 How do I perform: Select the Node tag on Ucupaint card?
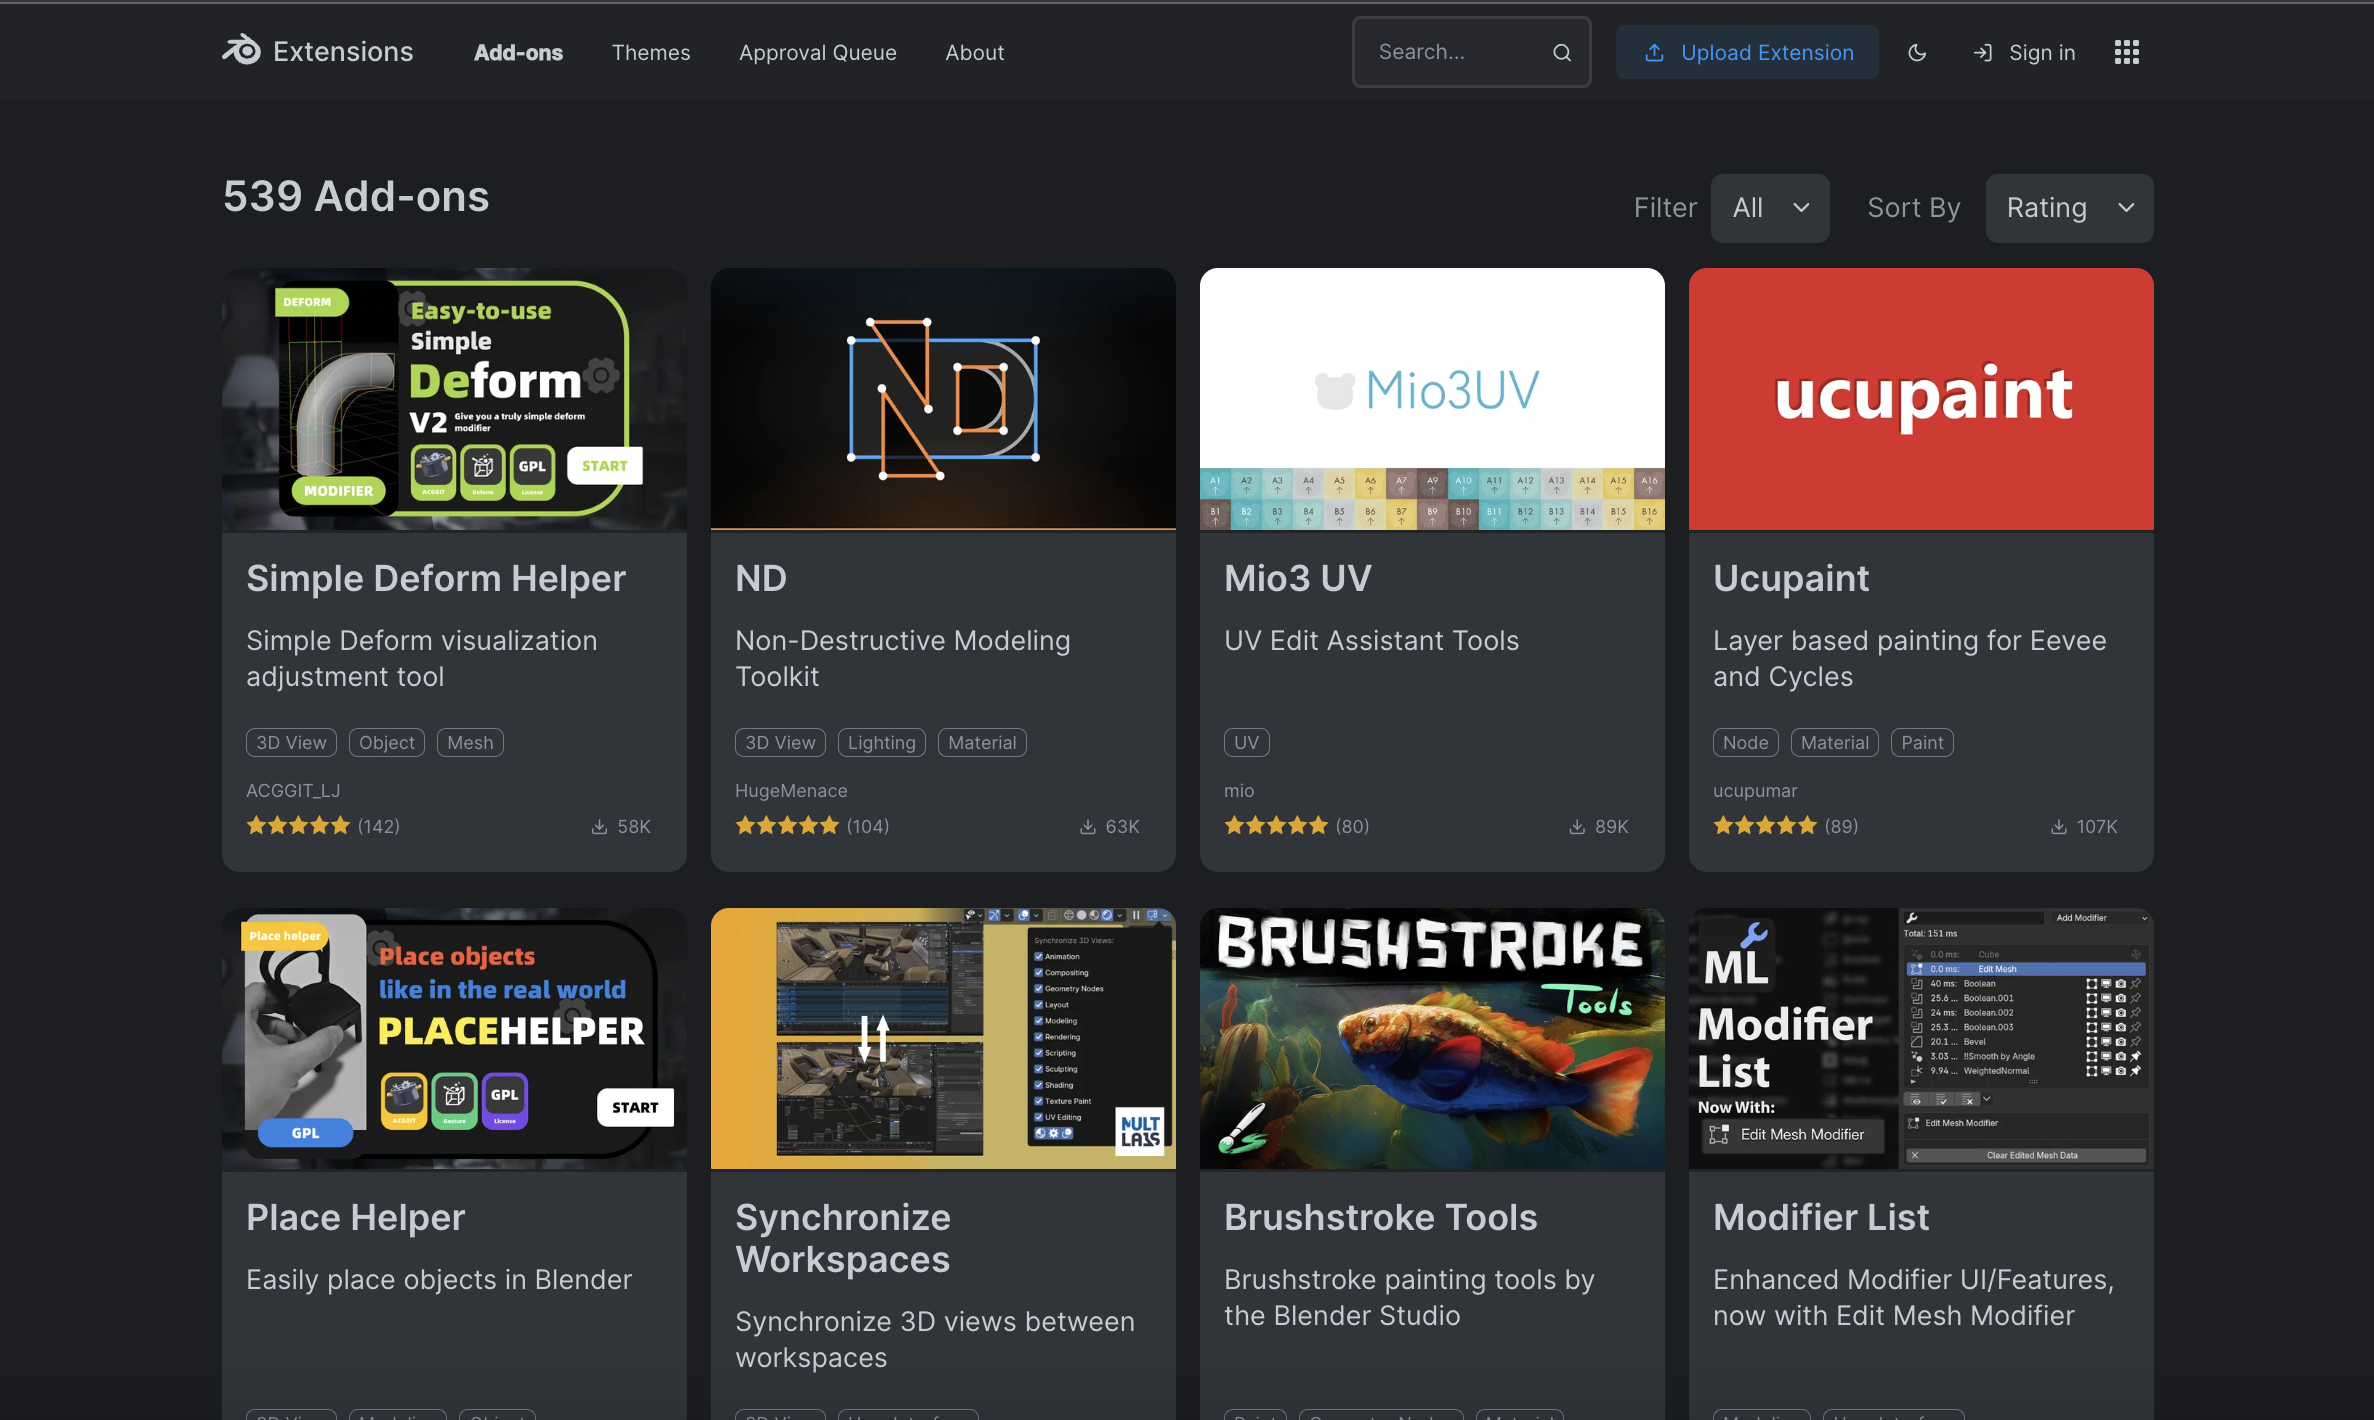click(1746, 743)
